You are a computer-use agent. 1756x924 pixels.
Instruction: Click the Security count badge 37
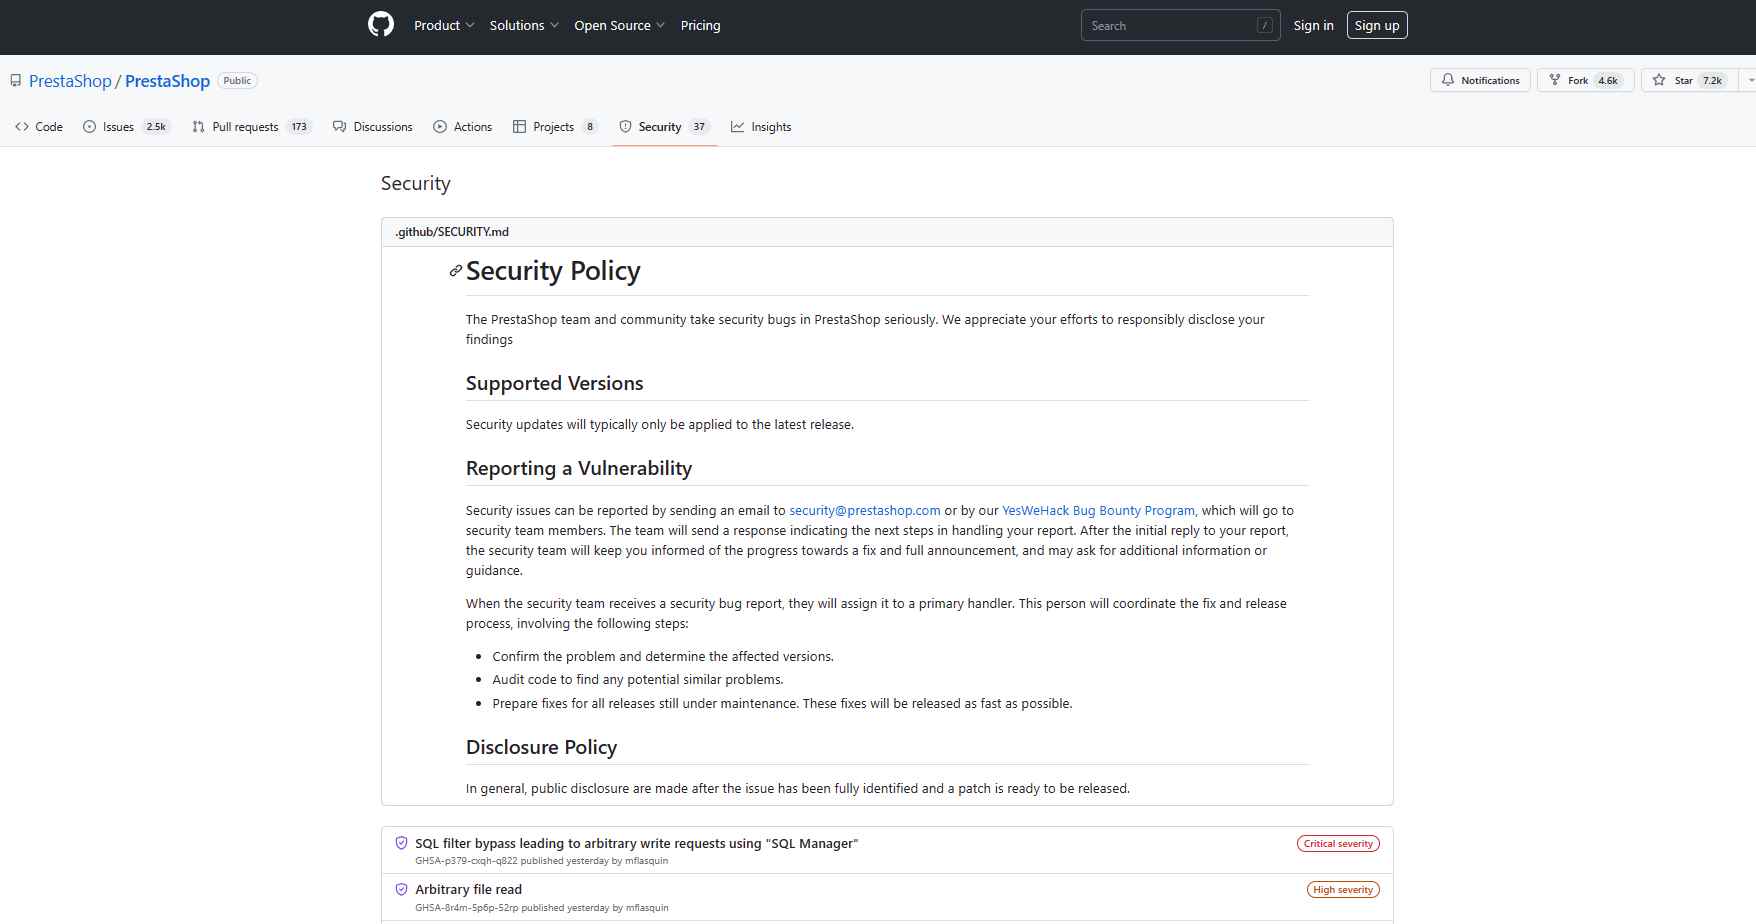pyautogui.click(x=699, y=127)
